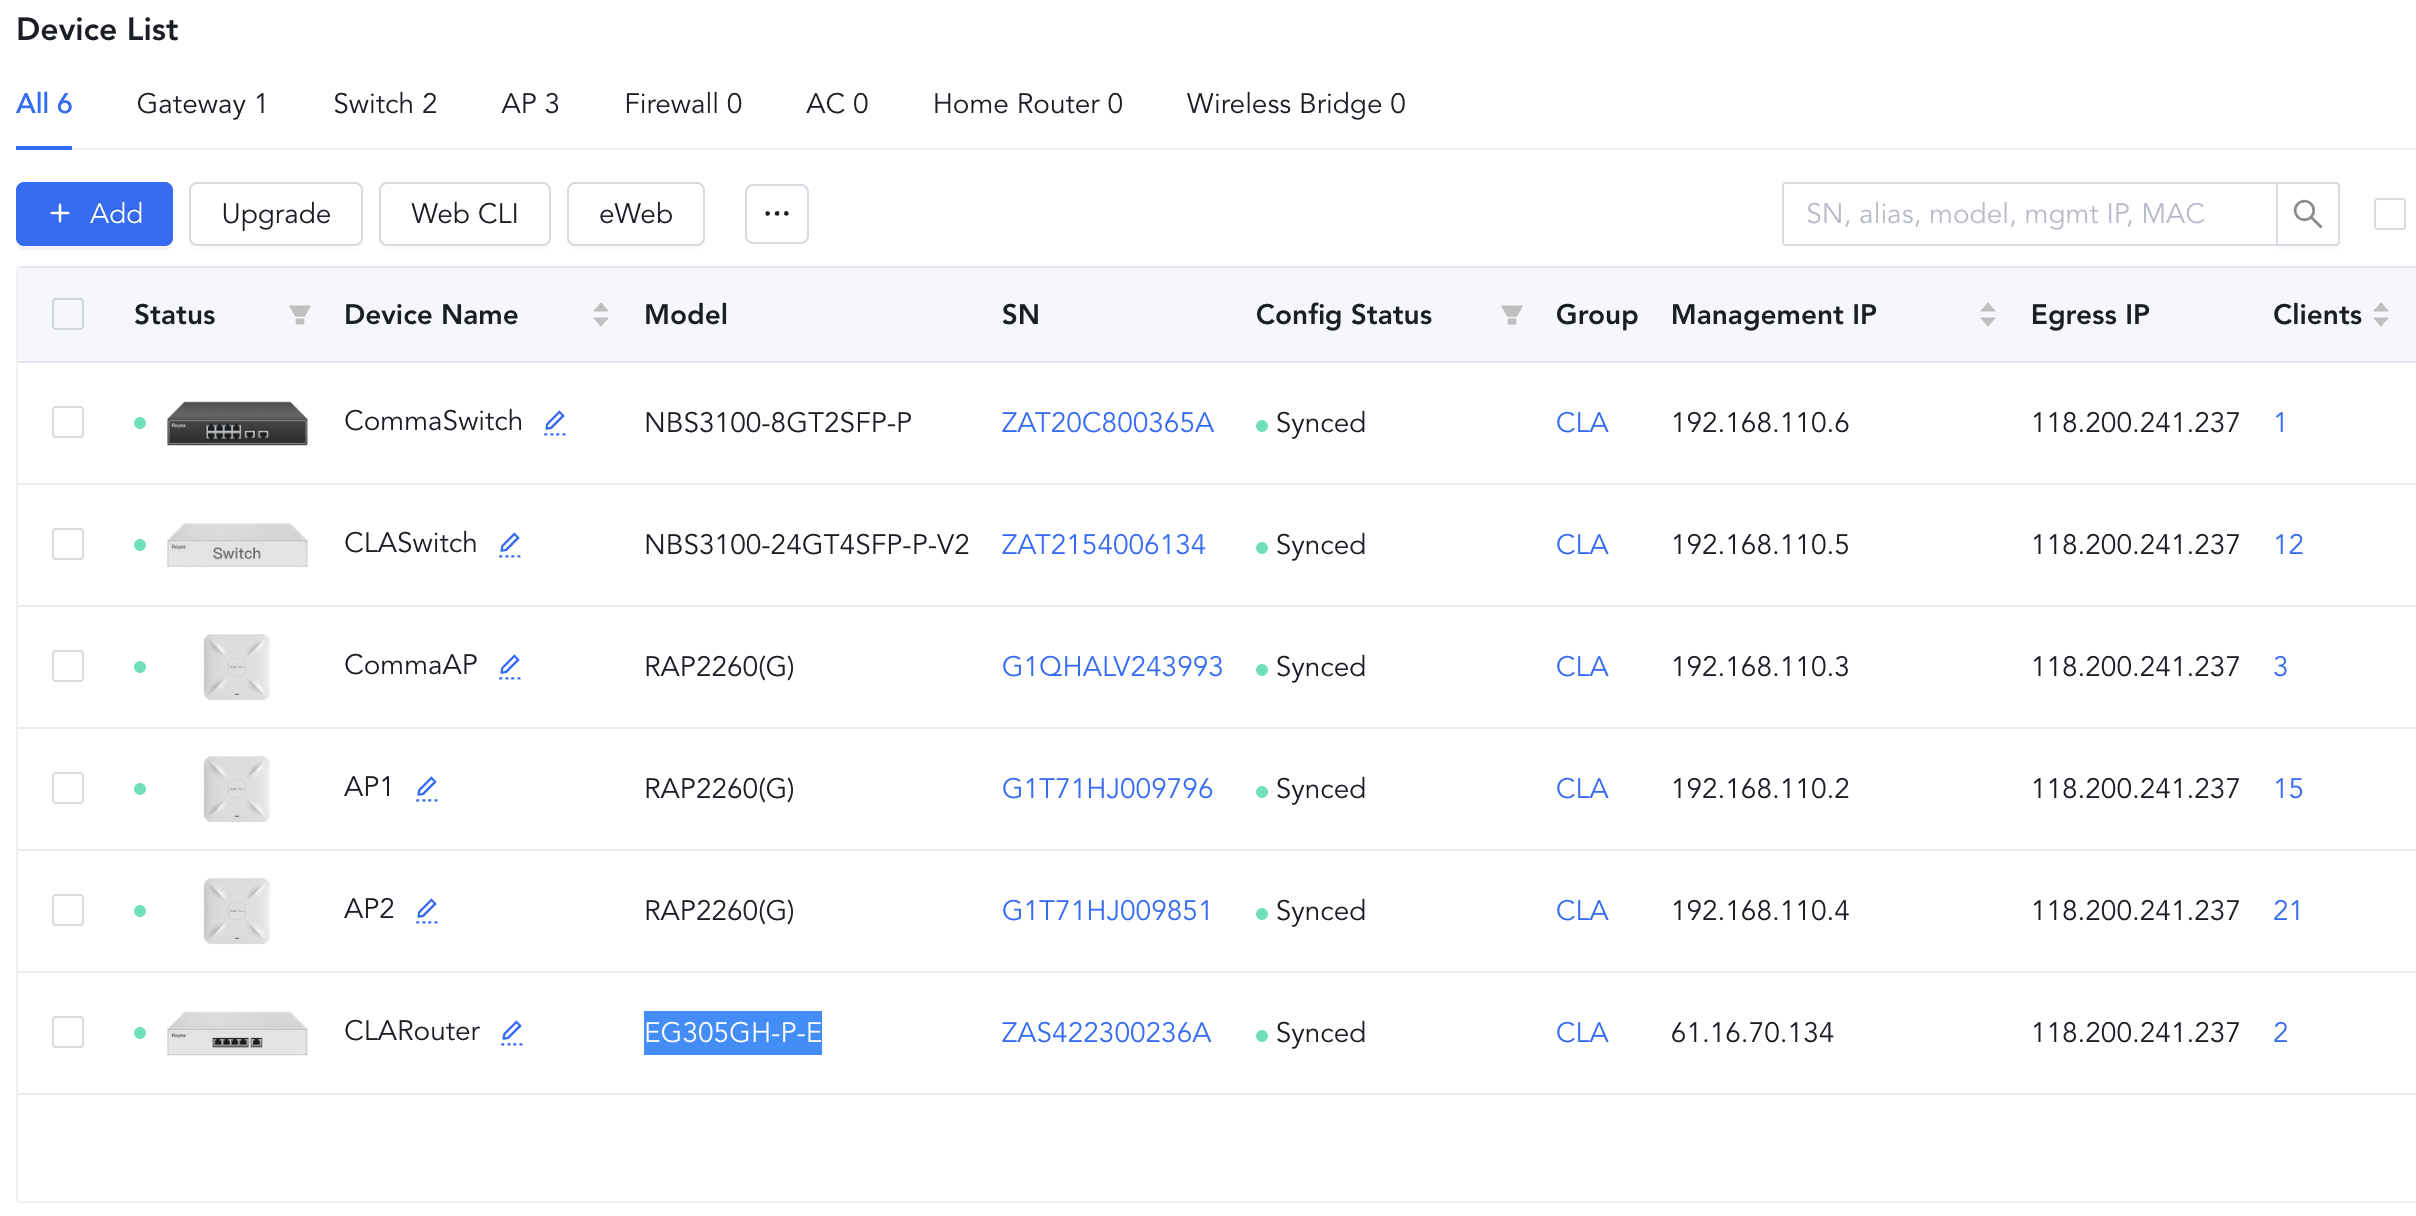The image size is (2416, 1216).
Task: Tick the CommaSwitch row checkbox
Action: 68,422
